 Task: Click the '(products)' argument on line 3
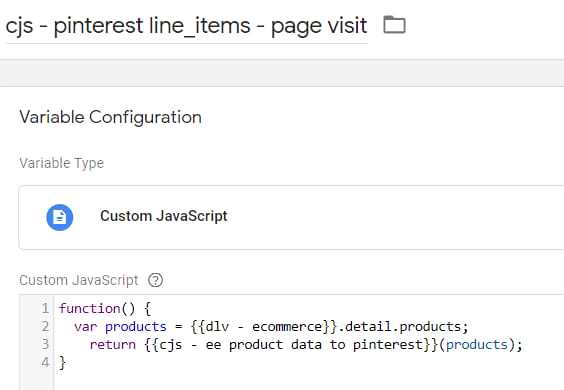(x=476, y=345)
